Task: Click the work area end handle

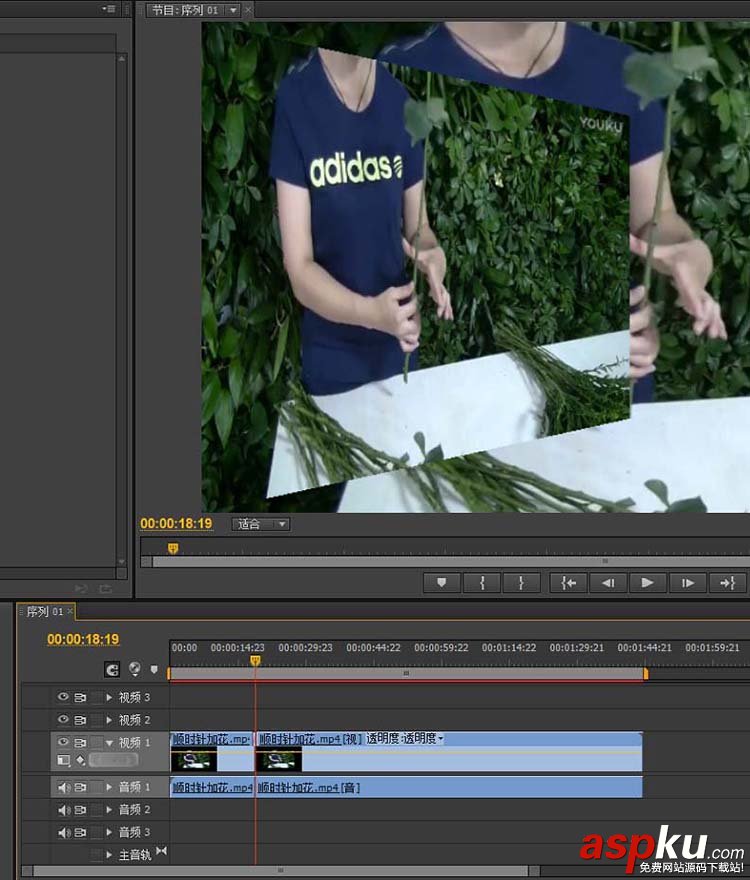Action: tap(646, 673)
